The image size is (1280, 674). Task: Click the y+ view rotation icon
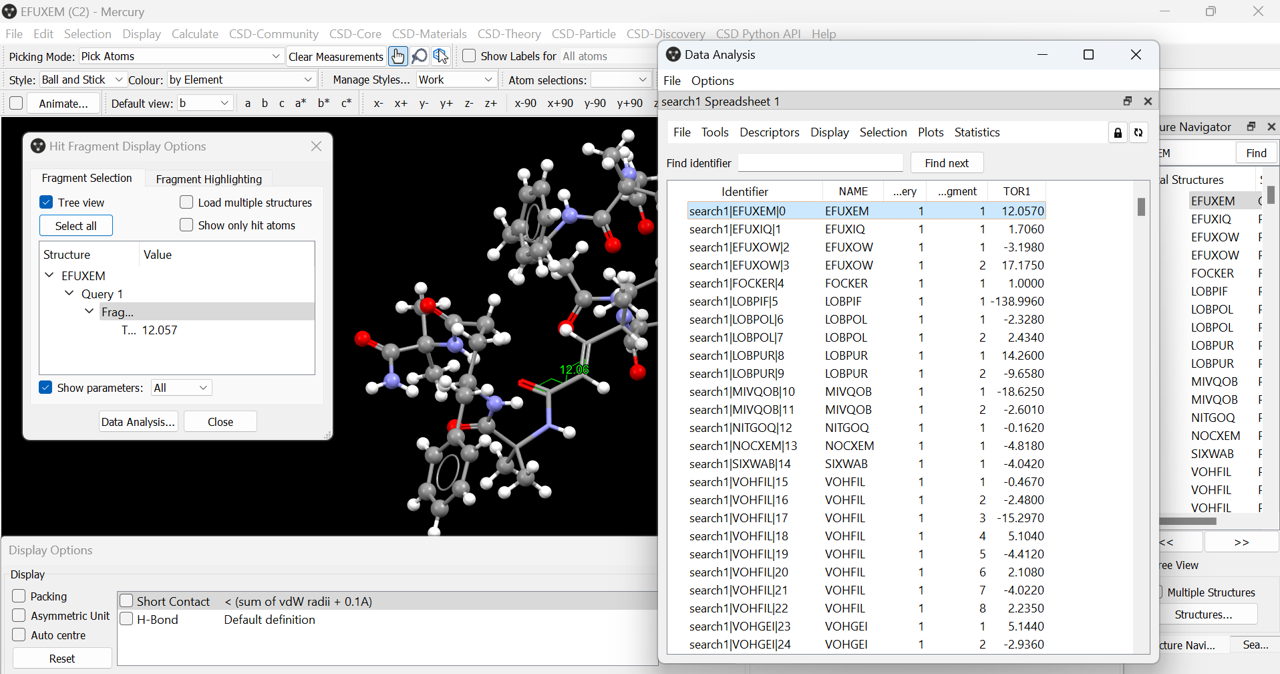[x=446, y=102]
